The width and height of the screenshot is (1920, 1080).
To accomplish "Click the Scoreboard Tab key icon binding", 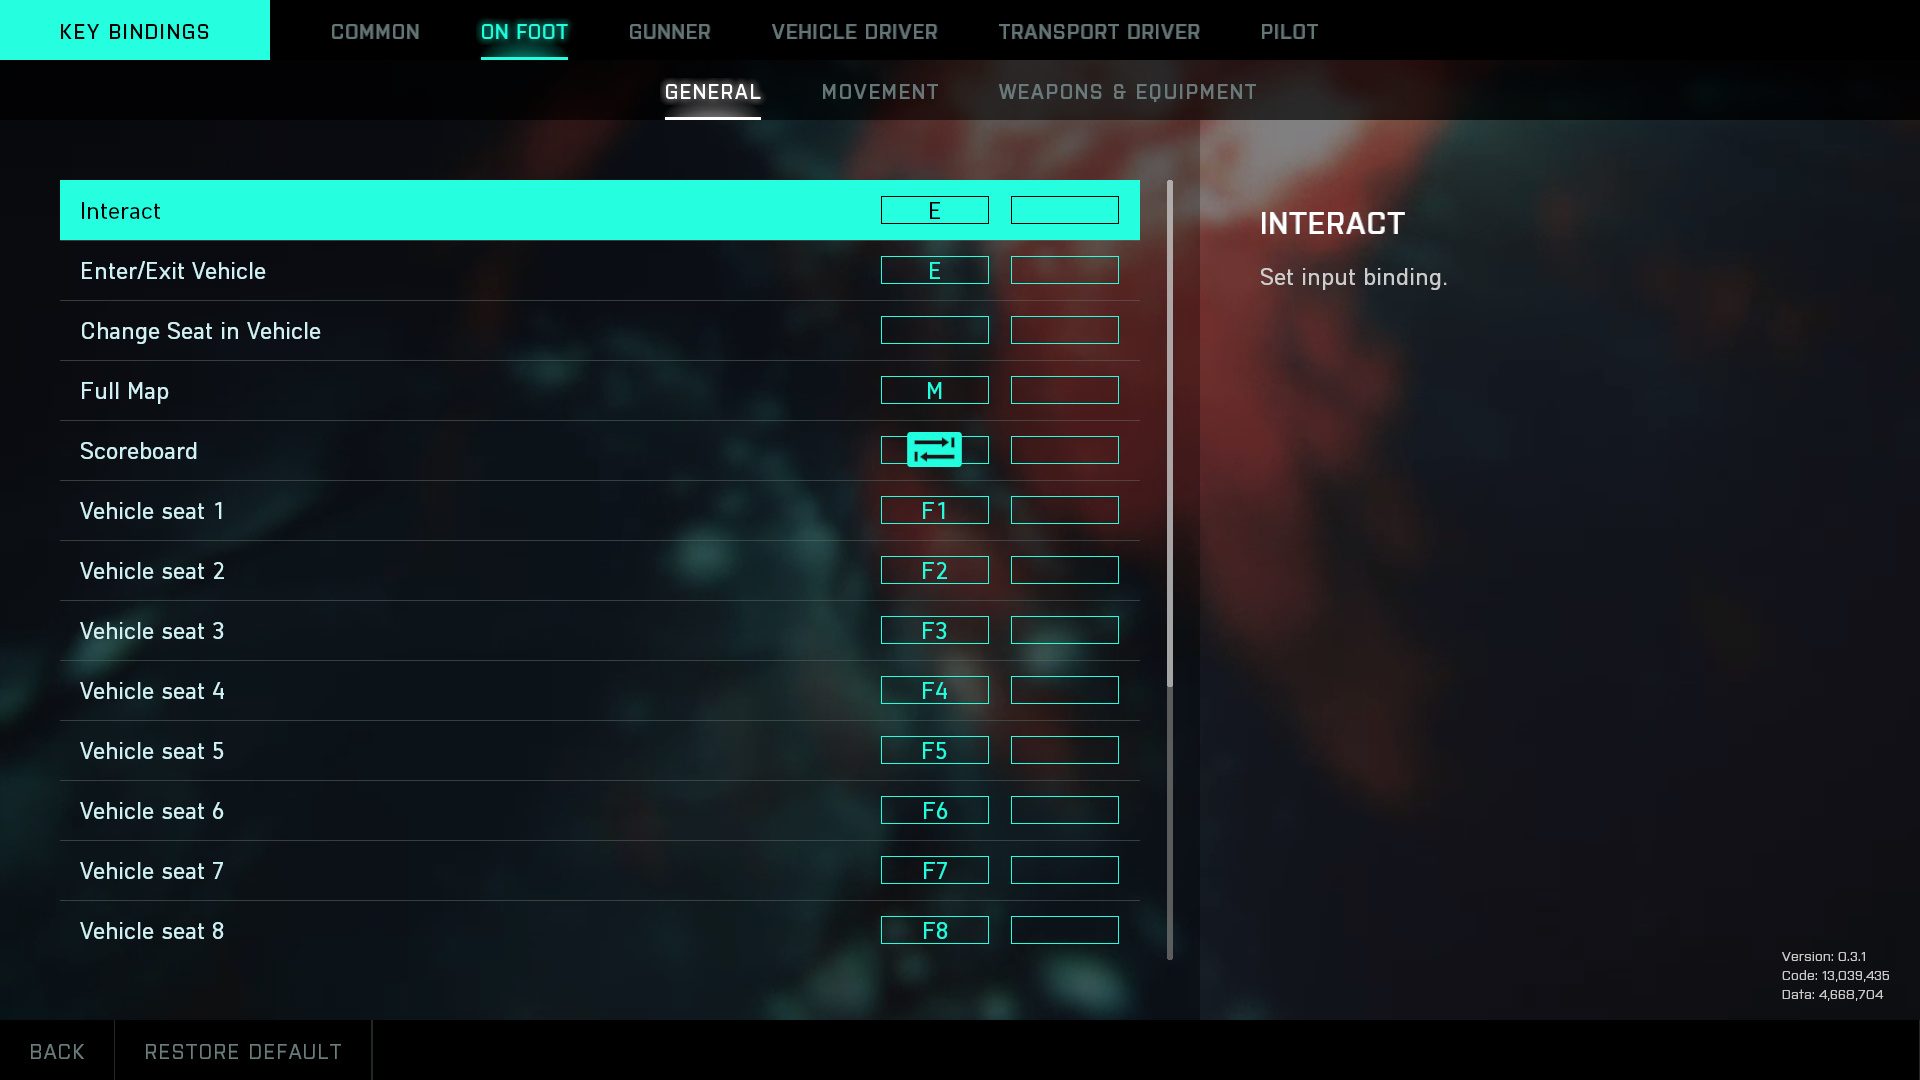I will click(935, 450).
